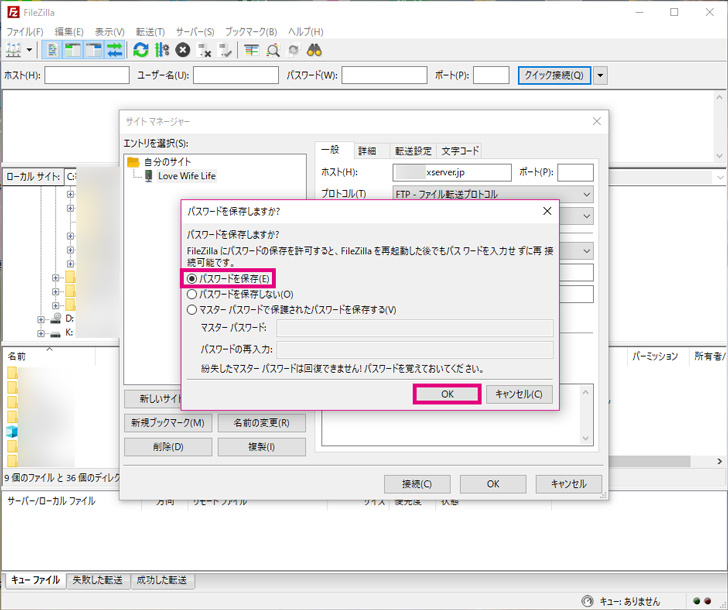Click the reconnect to last server icon
This screenshot has width=728, height=610.
click(226, 50)
